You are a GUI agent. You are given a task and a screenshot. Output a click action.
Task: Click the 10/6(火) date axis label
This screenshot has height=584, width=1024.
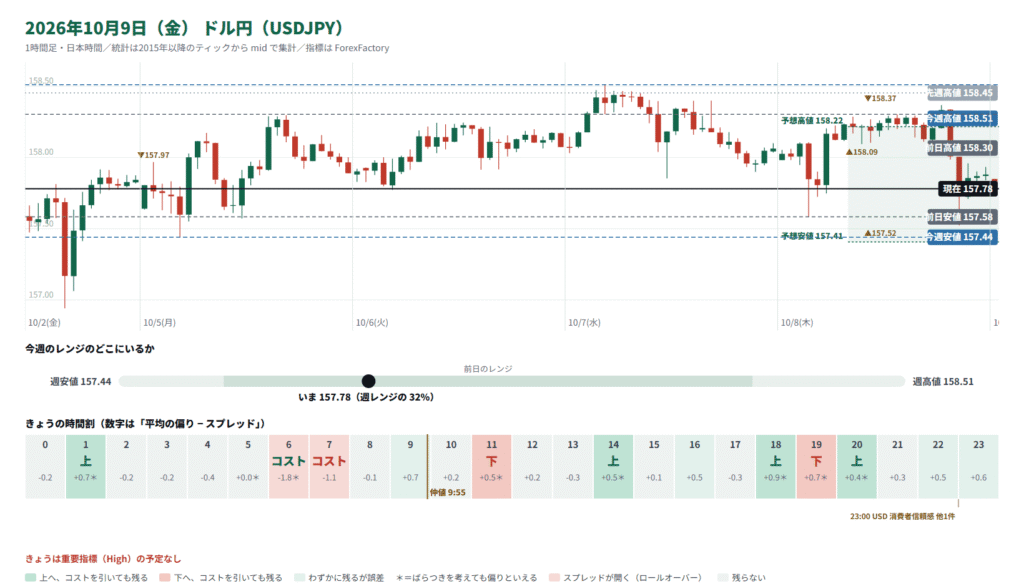pos(372,323)
